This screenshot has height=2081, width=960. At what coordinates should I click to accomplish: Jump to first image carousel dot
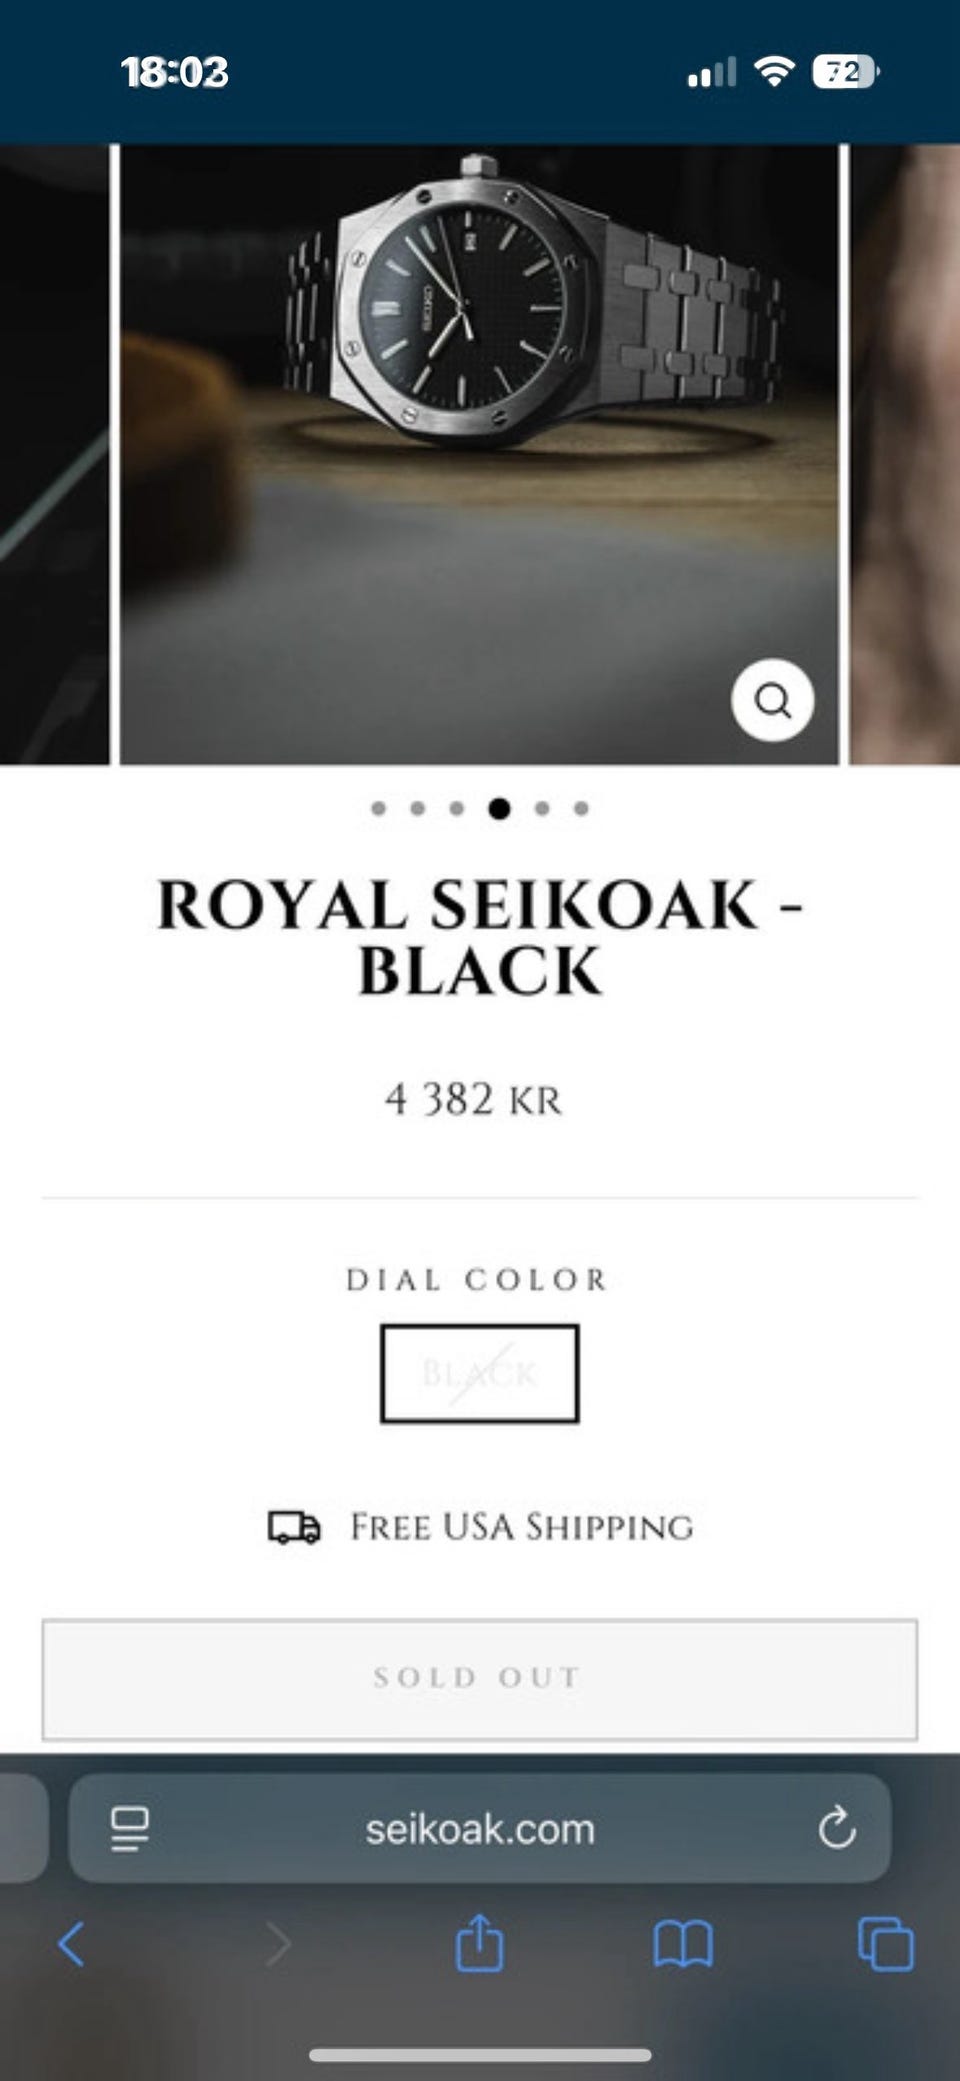pyautogui.click(x=378, y=808)
